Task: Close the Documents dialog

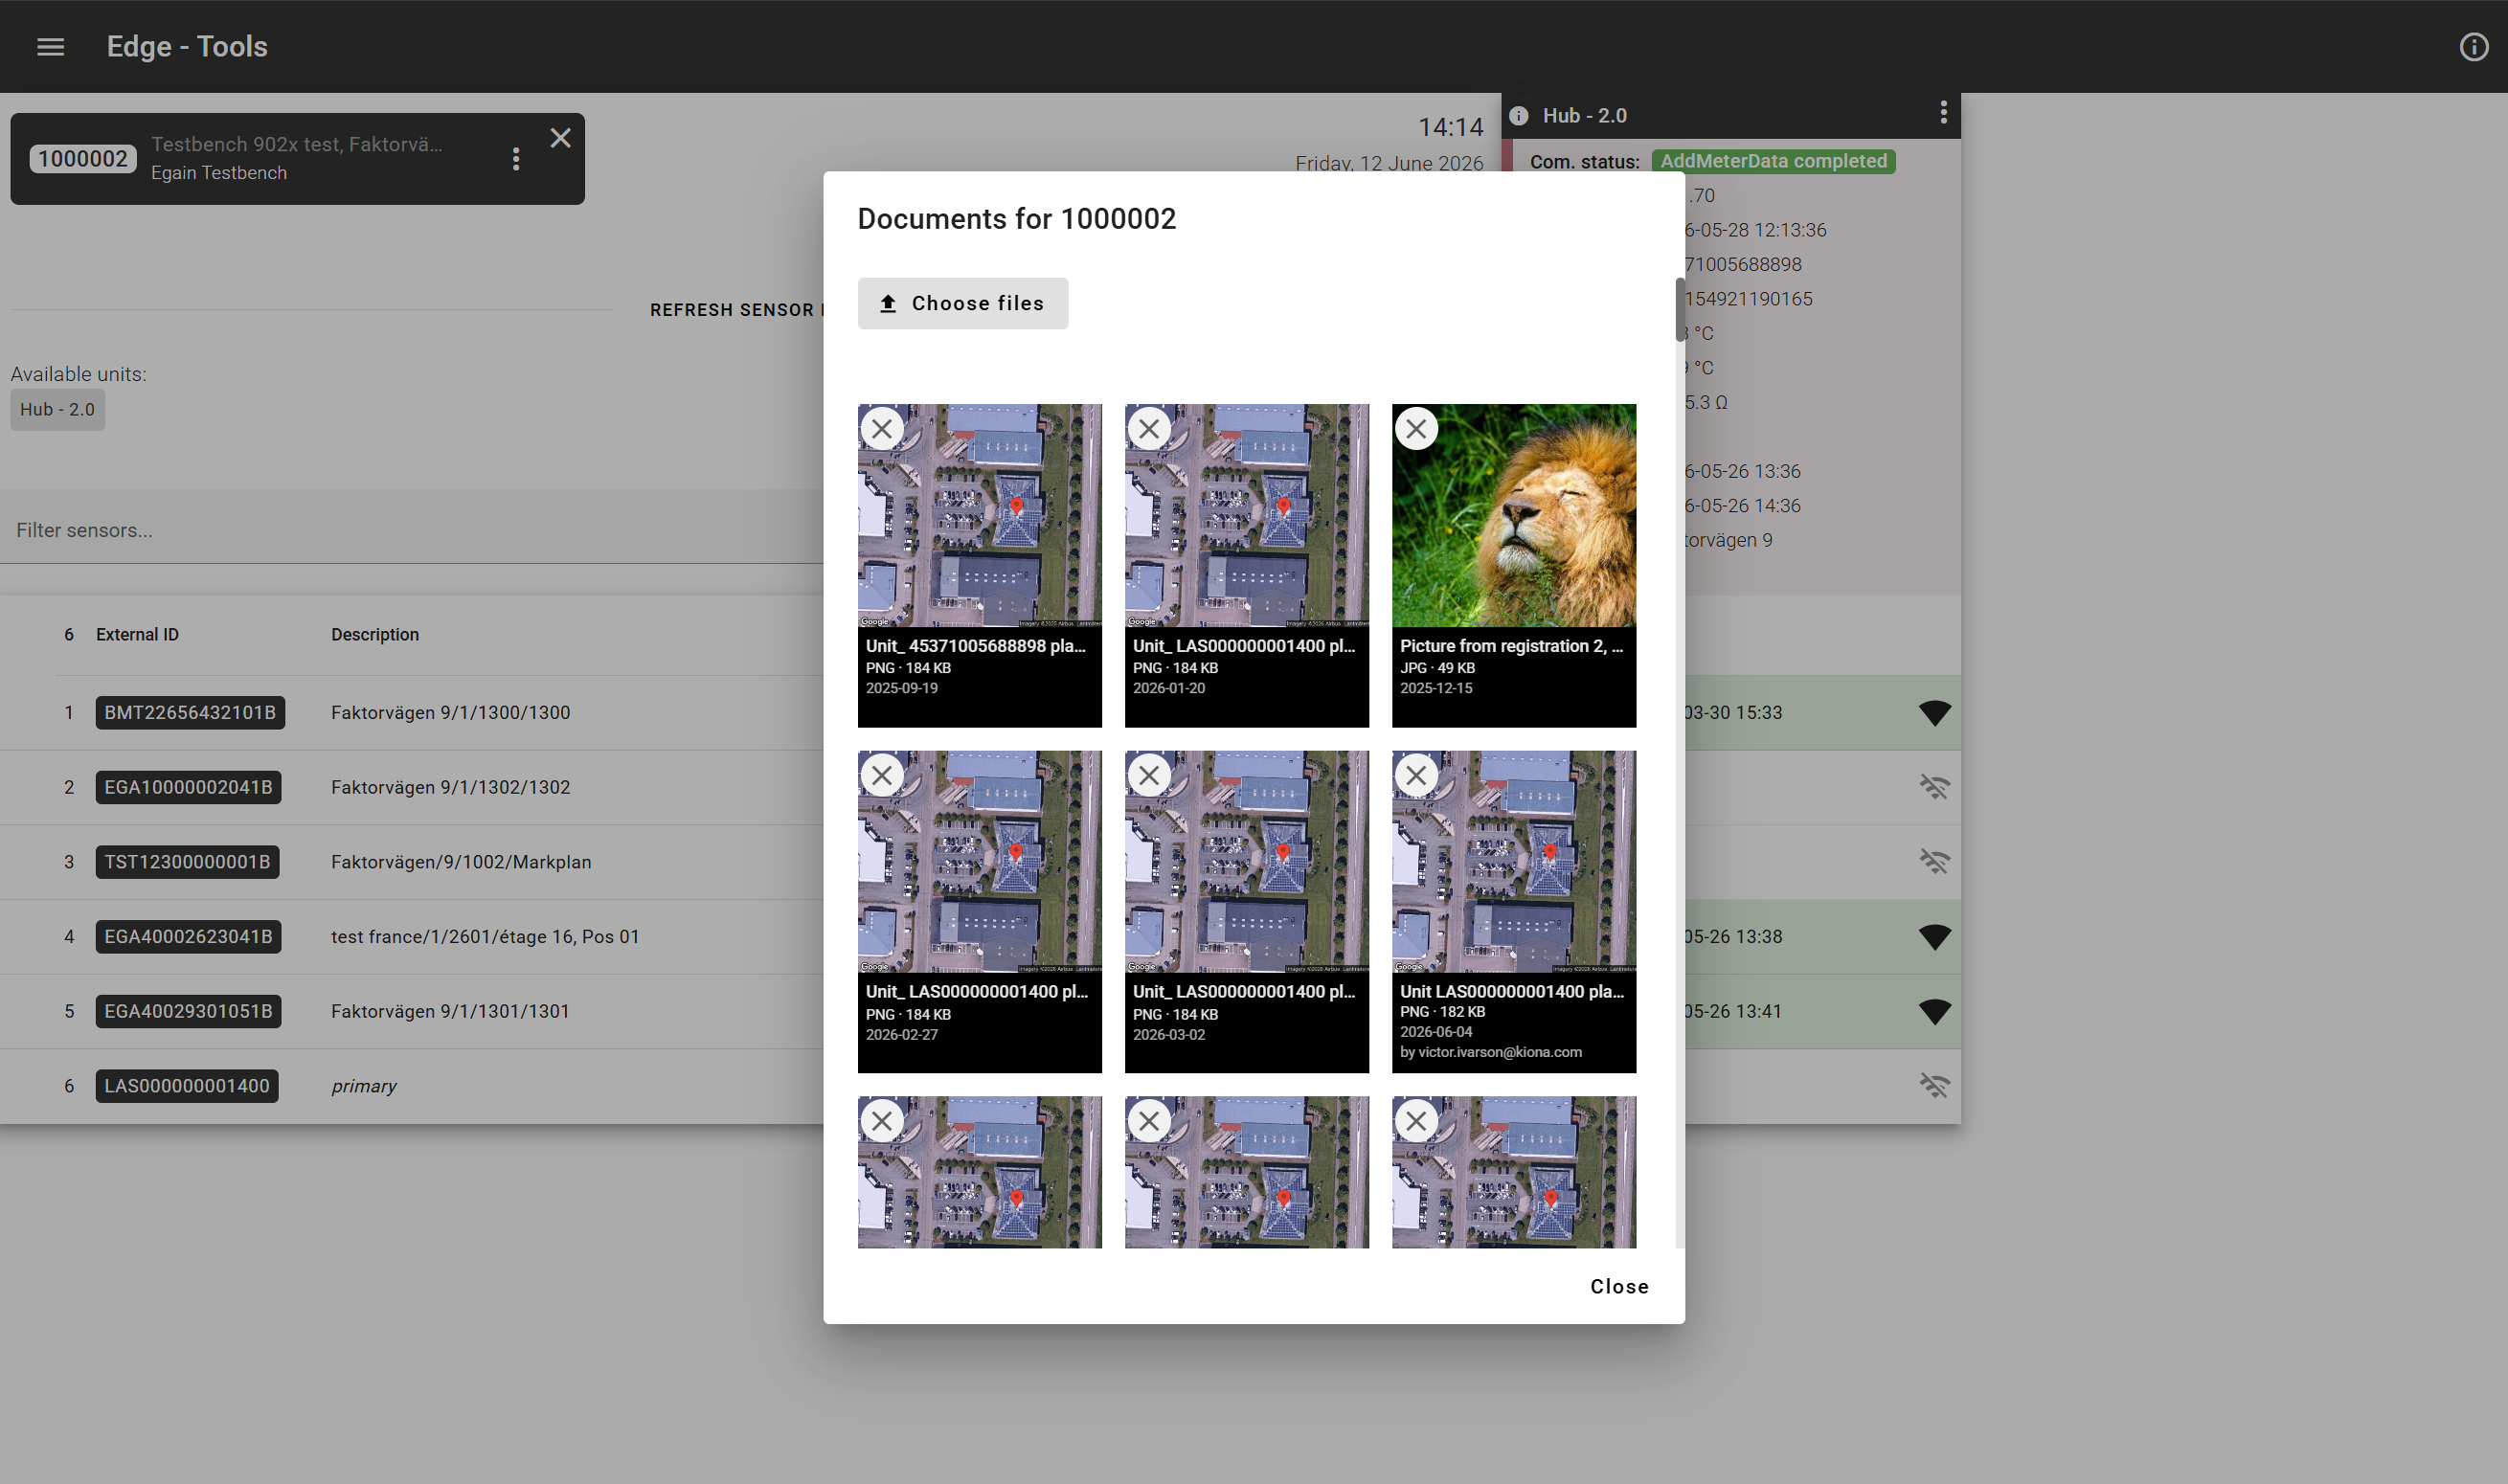Action: (x=1619, y=1286)
